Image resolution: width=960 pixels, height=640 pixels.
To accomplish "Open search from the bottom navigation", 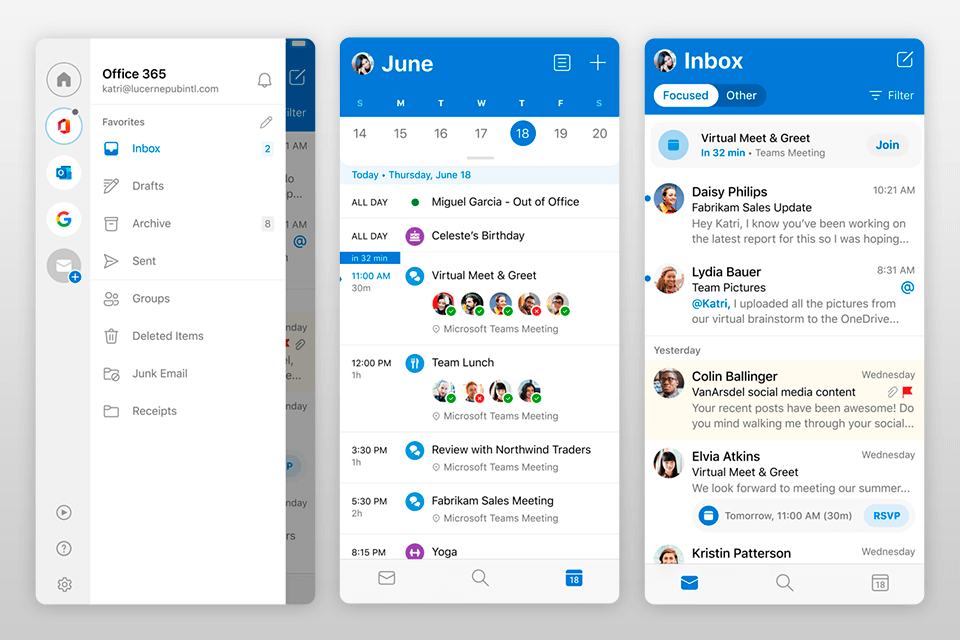I will [x=784, y=583].
